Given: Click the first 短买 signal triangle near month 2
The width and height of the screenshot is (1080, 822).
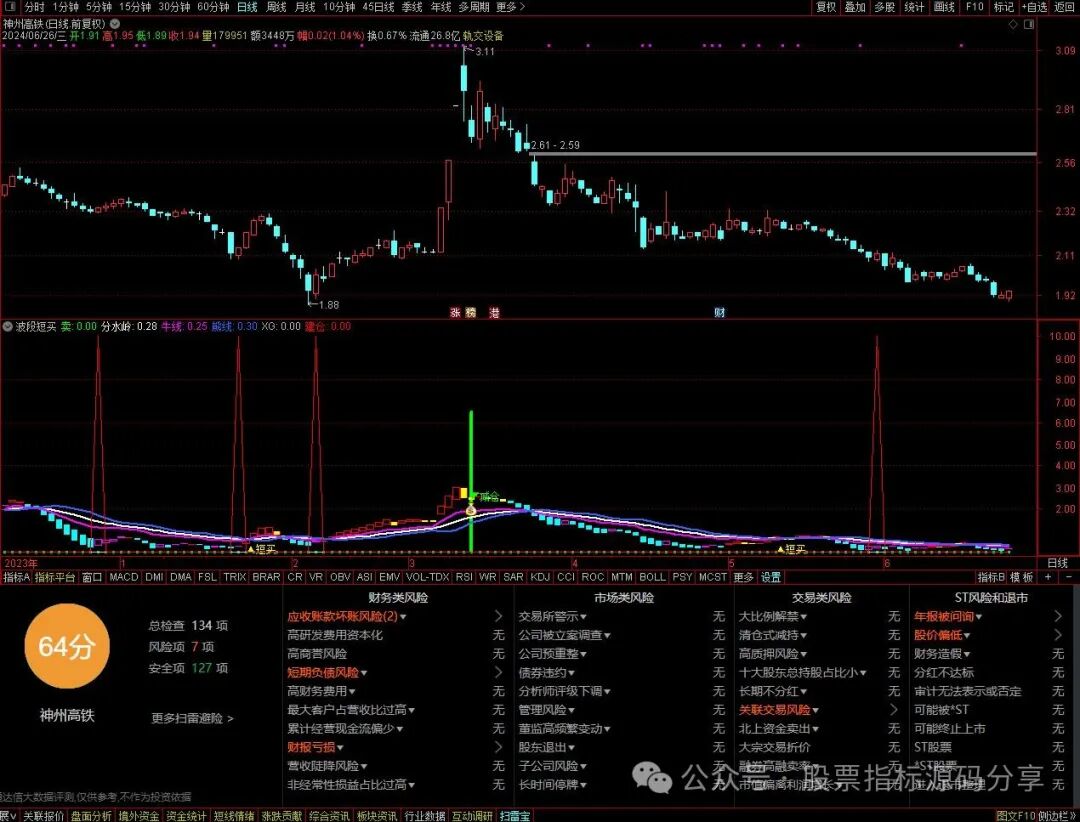Looking at the screenshot, I should pyautogui.click(x=251, y=549).
